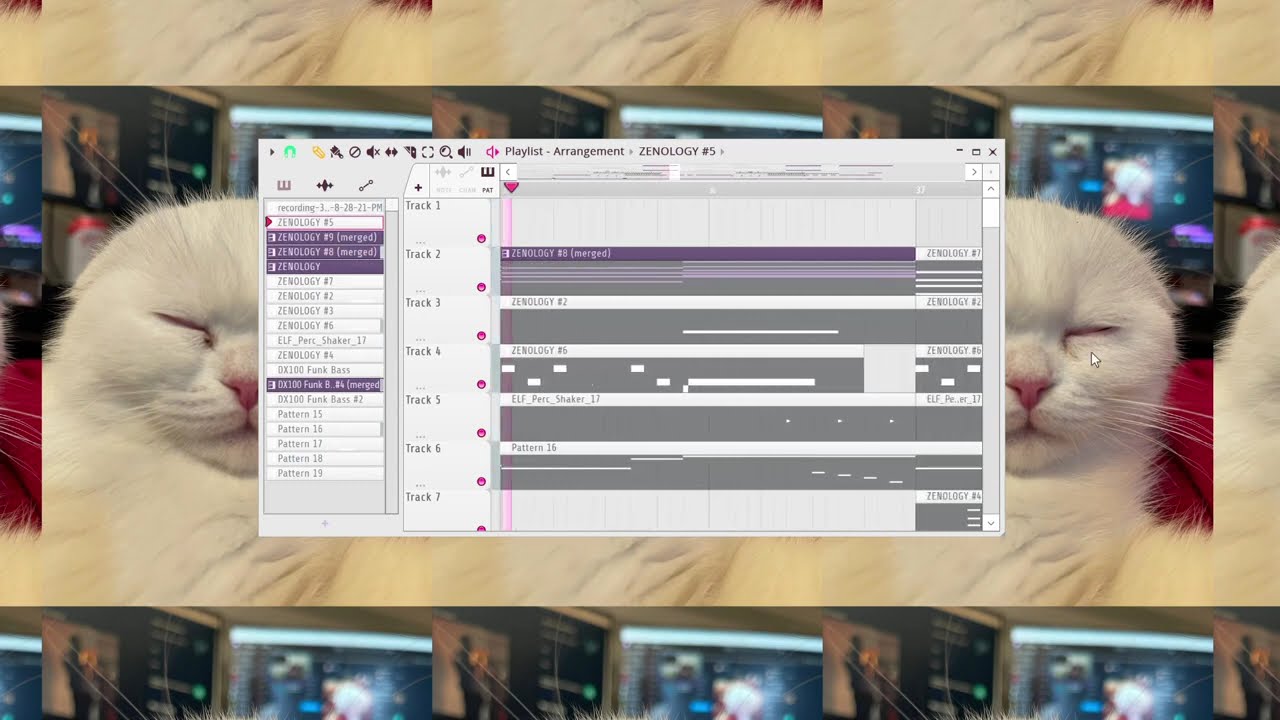Select ZENOLOGY #8 (merged) in picker list
The image size is (1280, 720).
pyautogui.click(x=324, y=252)
